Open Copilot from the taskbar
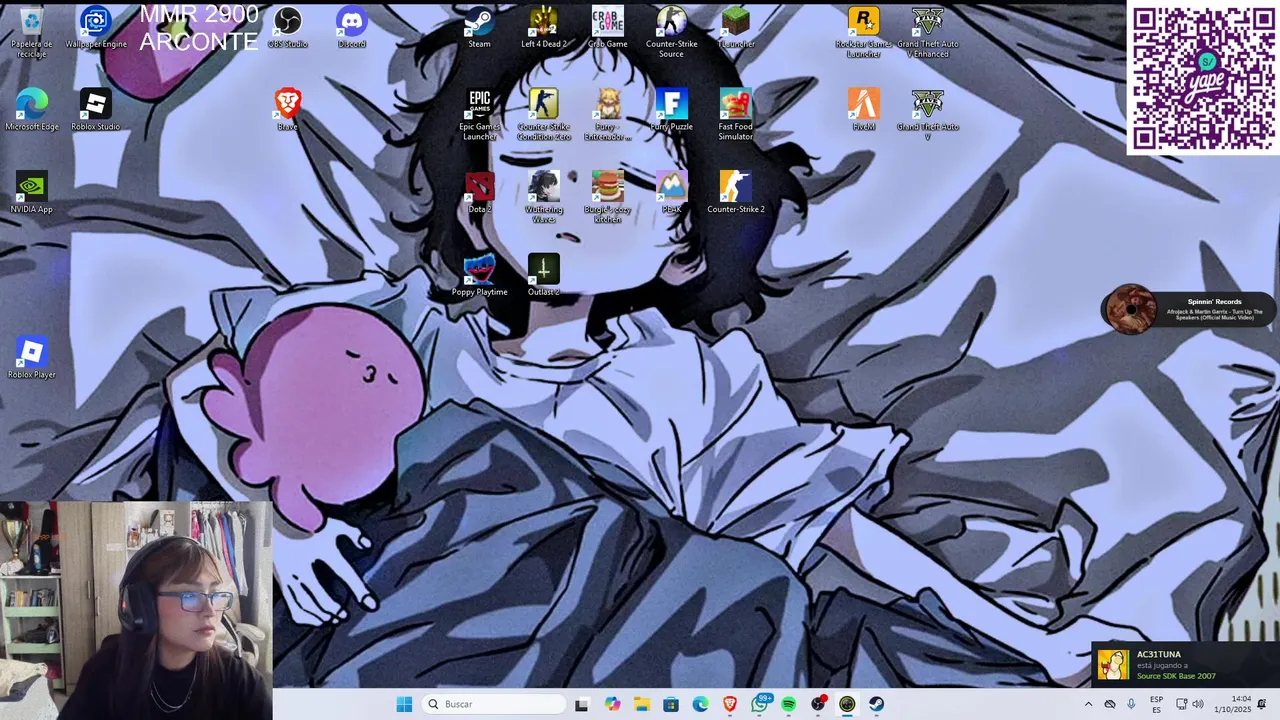Viewport: 1280px width, 720px height. tap(612, 704)
